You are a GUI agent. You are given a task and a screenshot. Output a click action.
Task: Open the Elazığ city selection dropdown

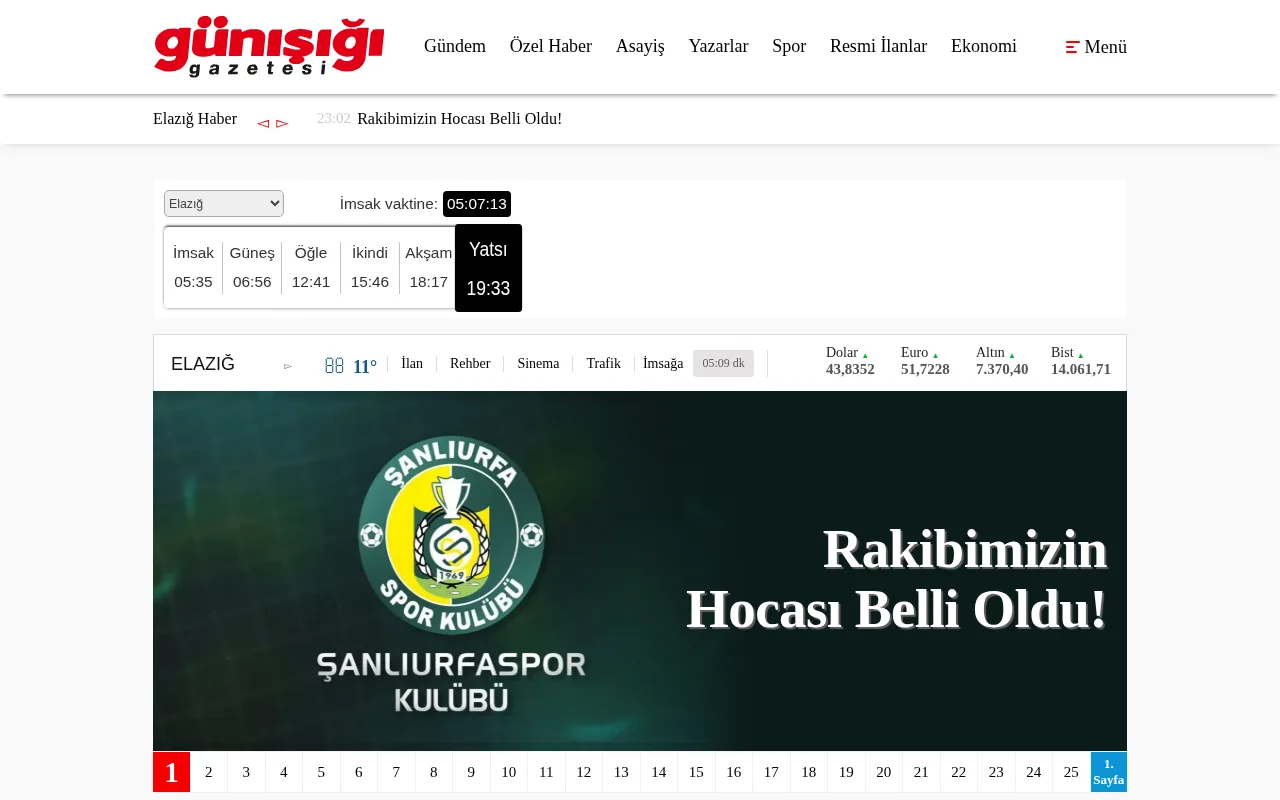(223, 203)
